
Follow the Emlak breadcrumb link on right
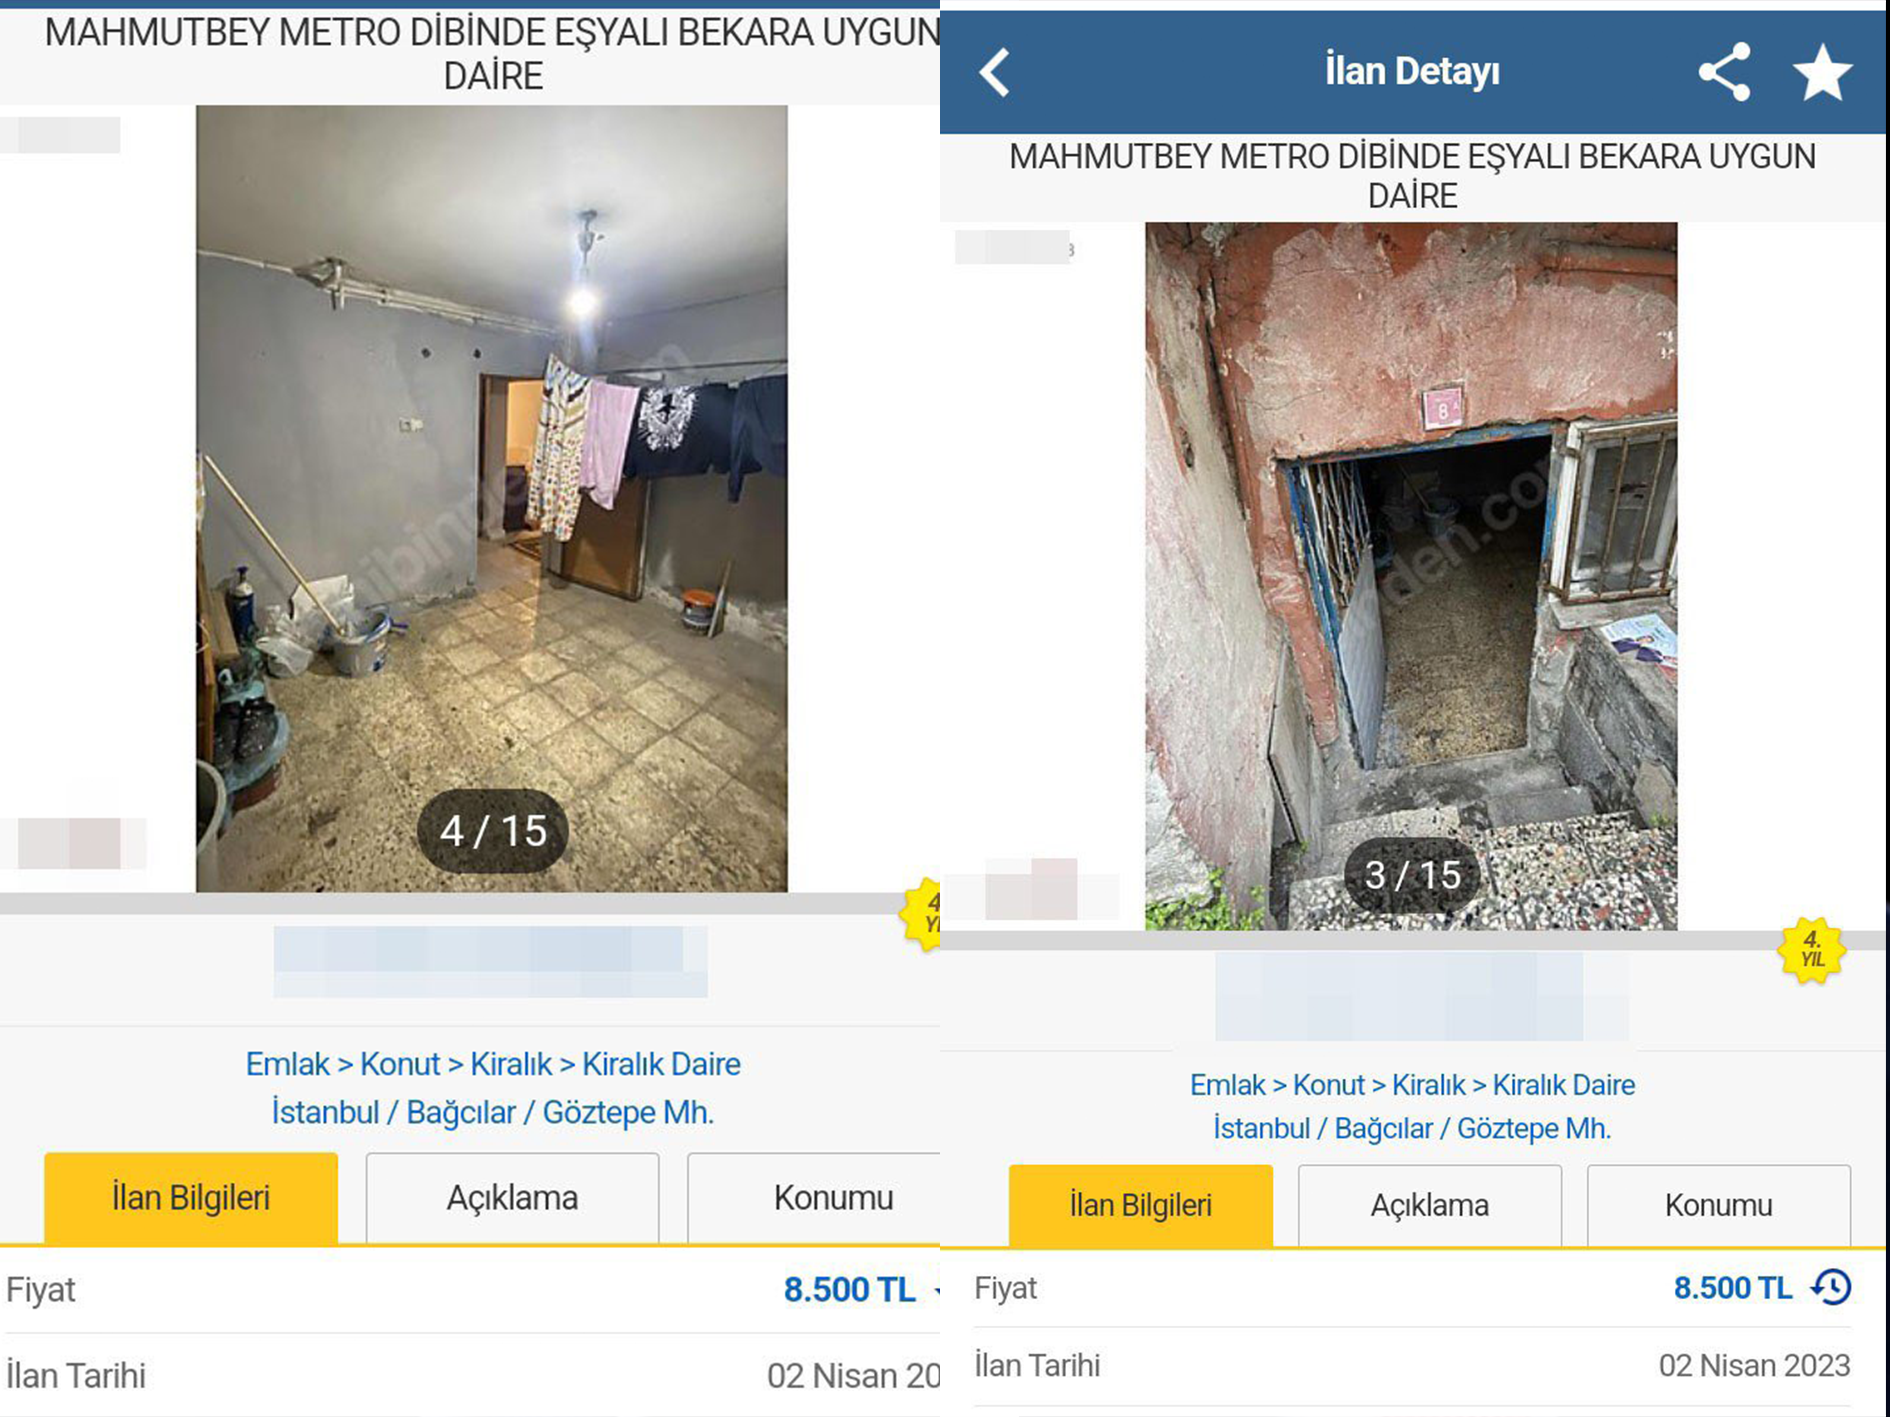pos(1228,1085)
